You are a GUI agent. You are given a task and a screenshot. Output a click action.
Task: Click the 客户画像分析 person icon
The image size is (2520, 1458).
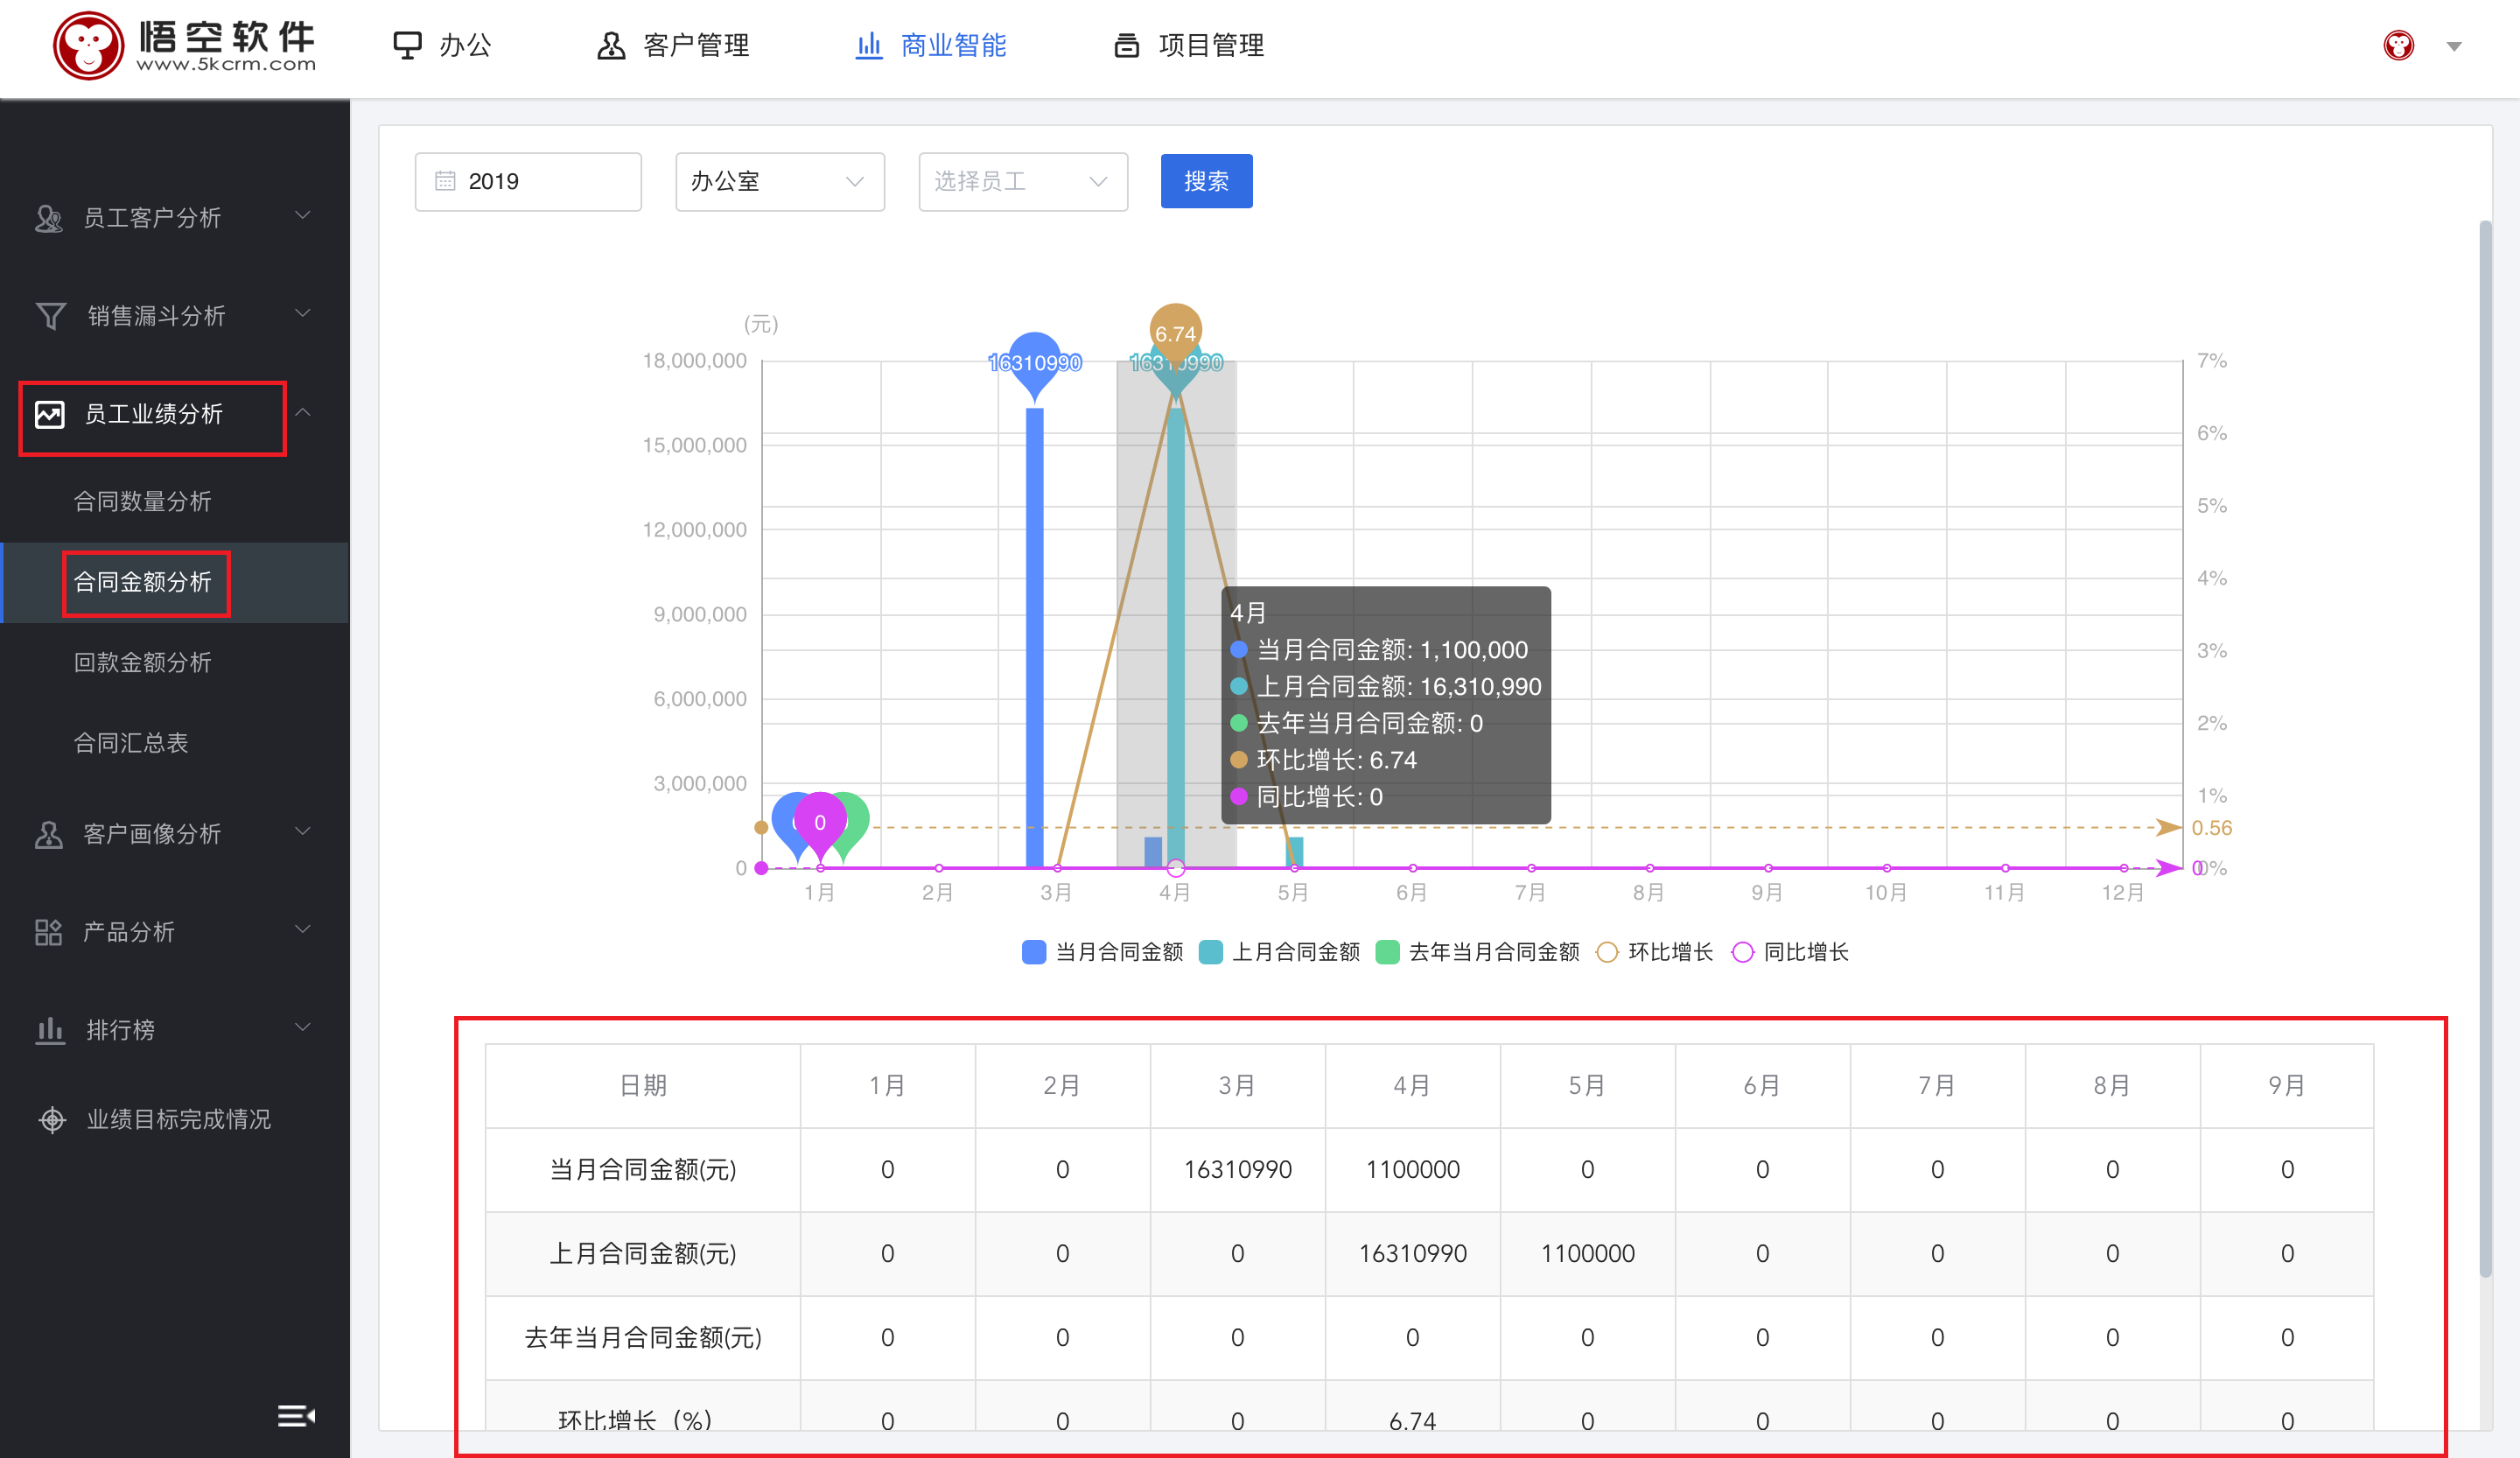(48, 834)
